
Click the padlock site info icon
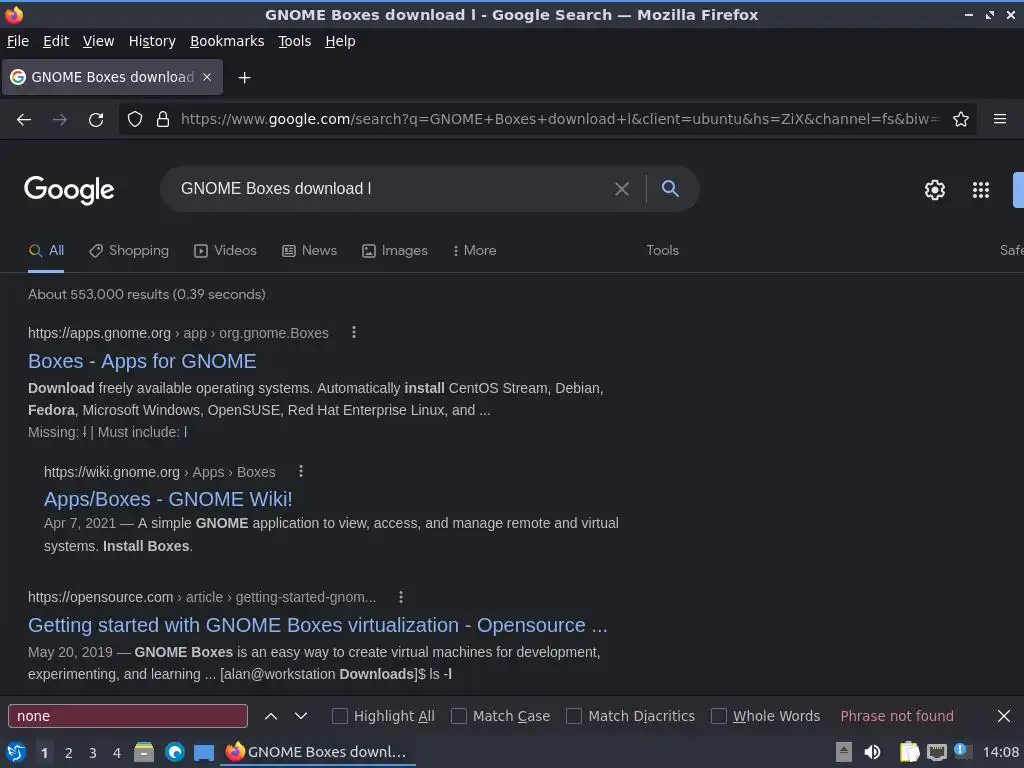163,120
